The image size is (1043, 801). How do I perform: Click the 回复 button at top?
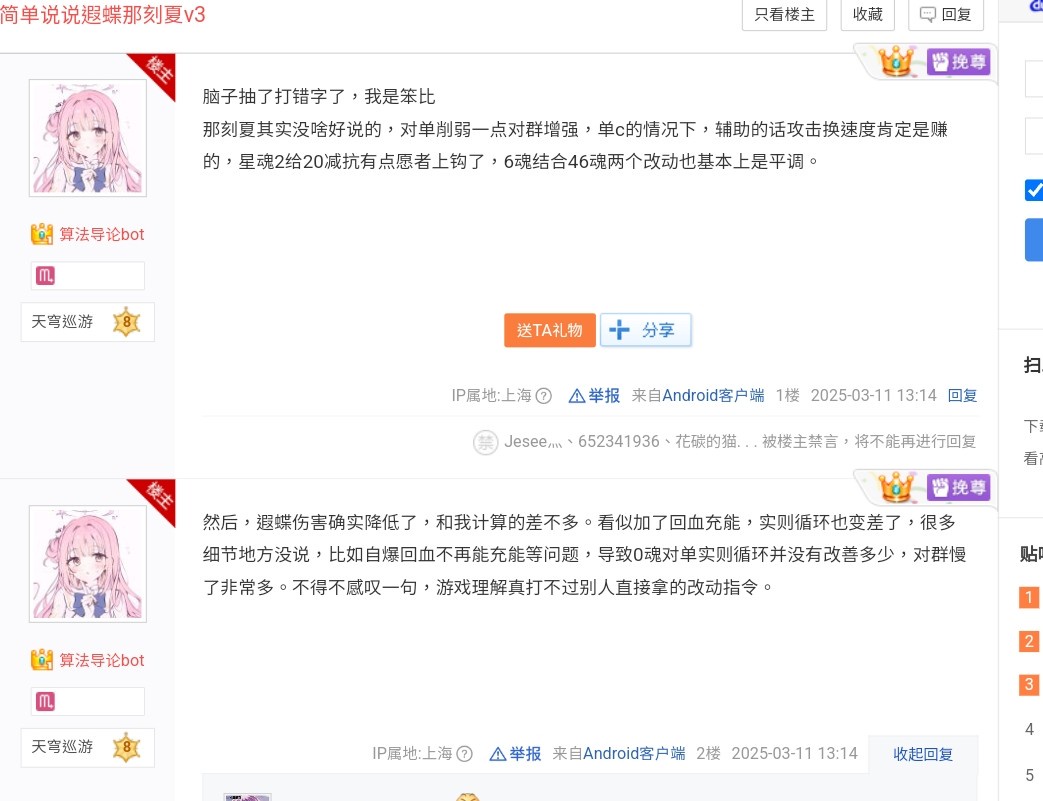coord(945,15)
